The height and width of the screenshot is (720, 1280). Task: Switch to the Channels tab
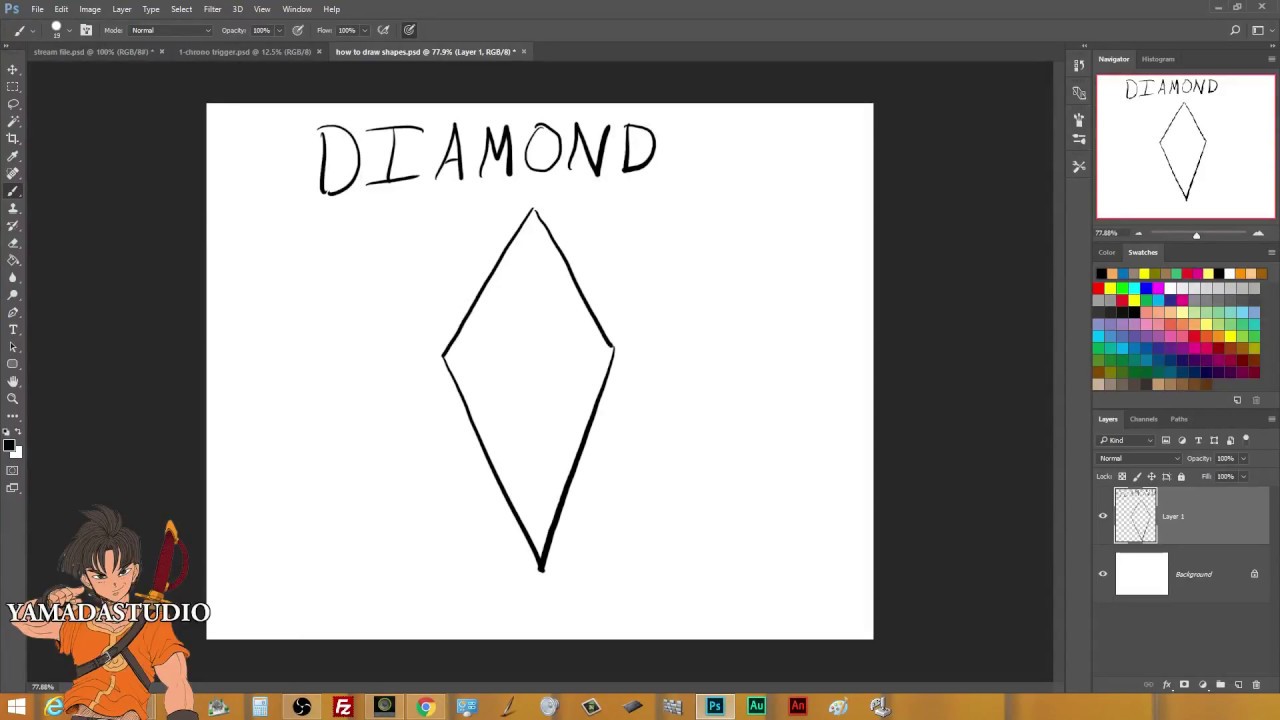point(1143,419)
